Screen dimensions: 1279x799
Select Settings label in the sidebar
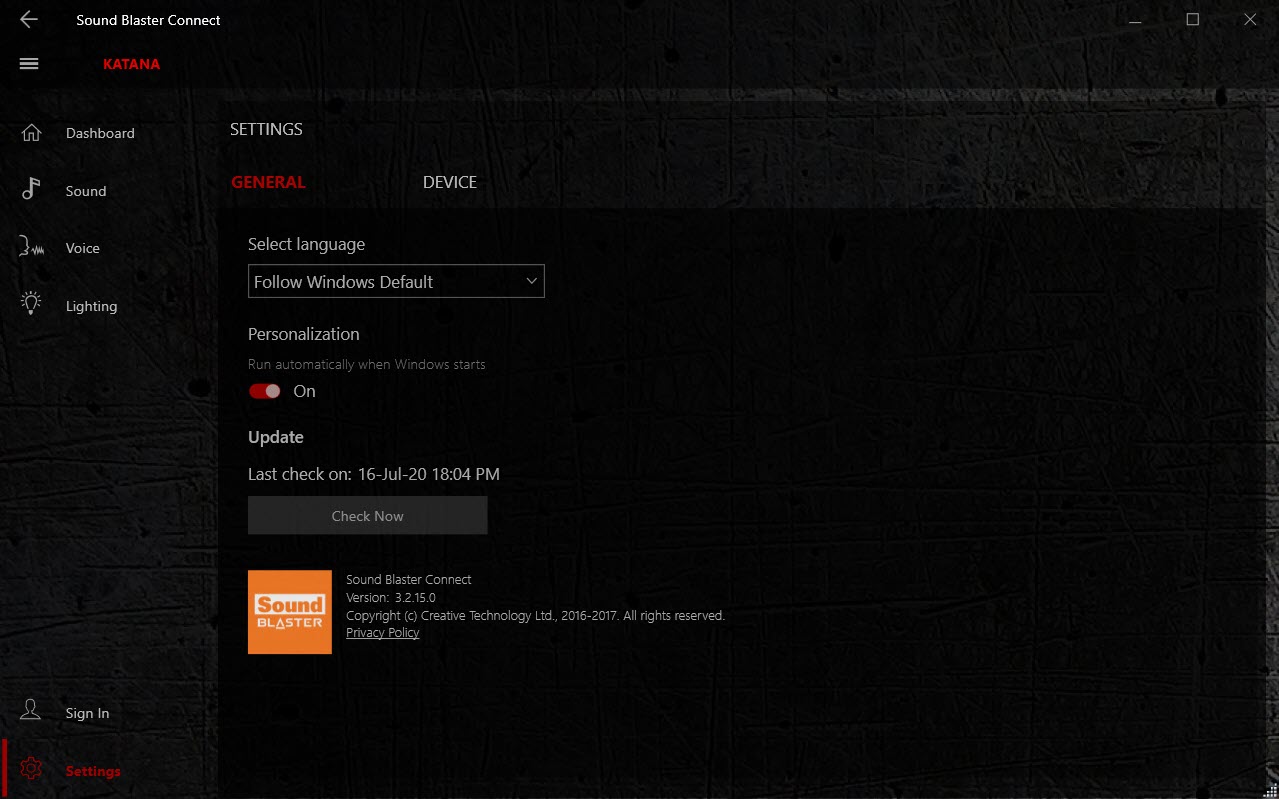[93, 771]
